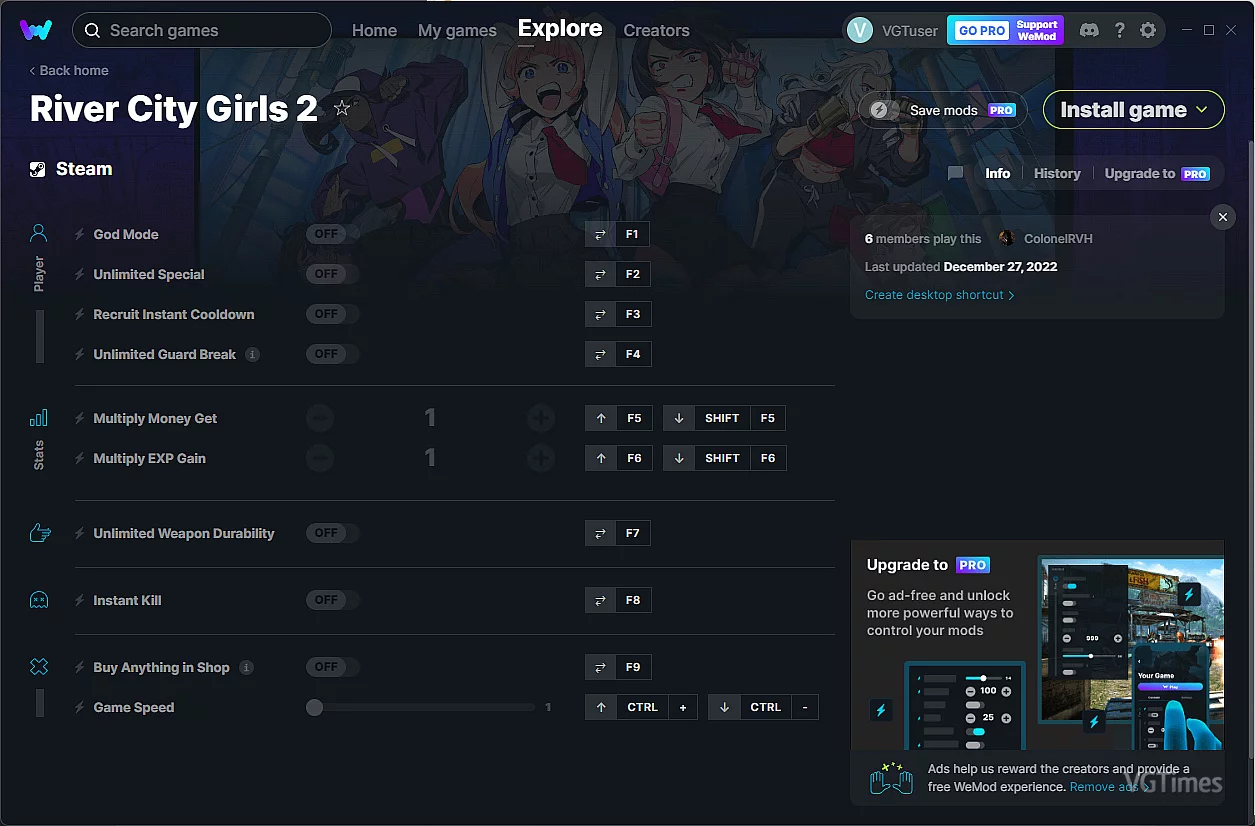The height and width of the screenshot is (826, 1255).
Task: Click the VGTuser avatar icon
Action: (860, 30)
